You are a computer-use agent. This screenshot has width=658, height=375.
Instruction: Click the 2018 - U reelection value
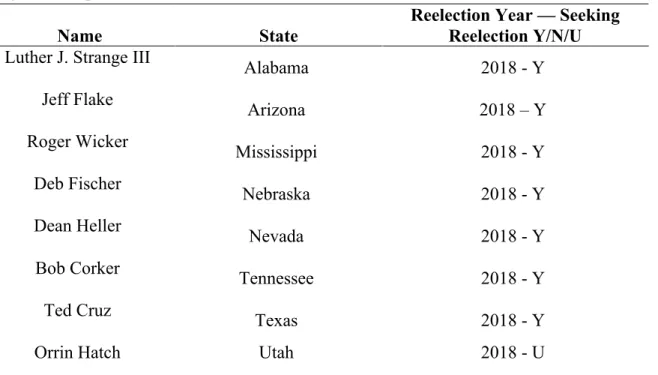(x=512, y=353)
